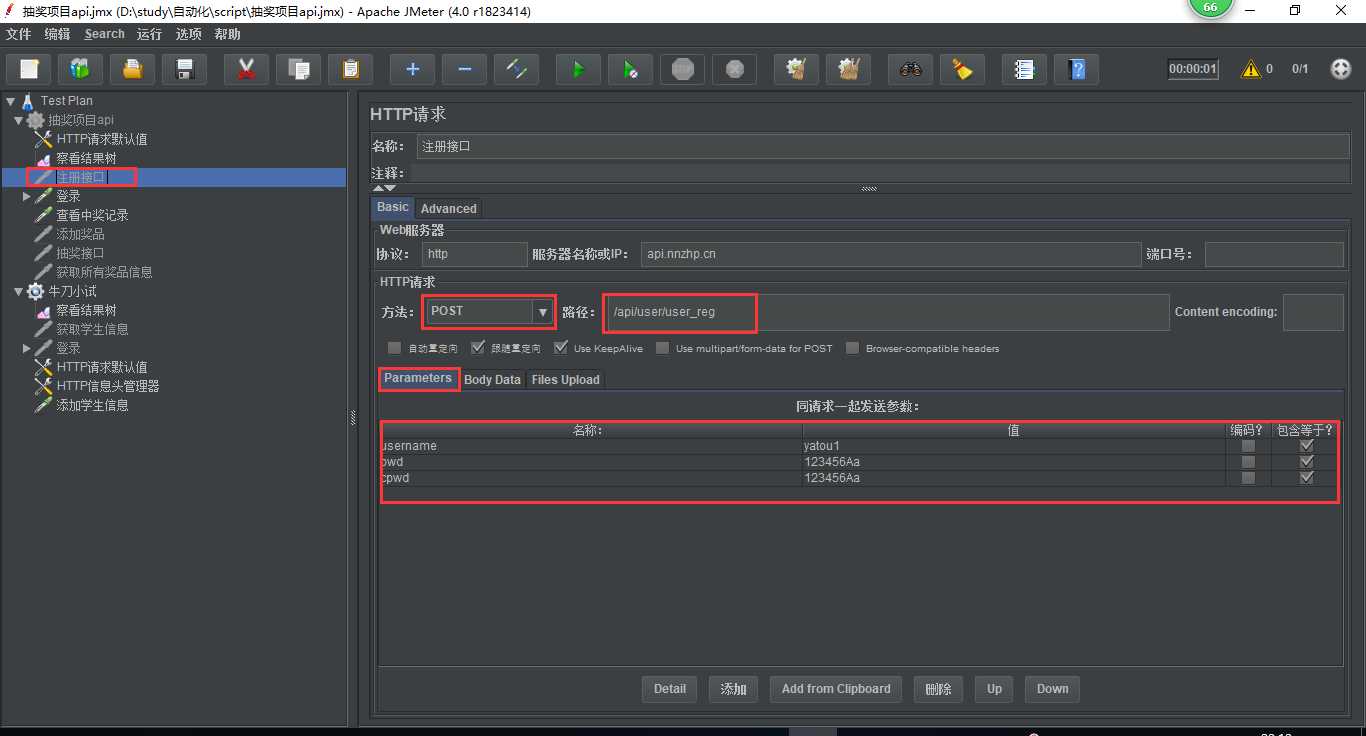Click Add from Clipboard button
Viewport: 1366px width, 736px height.
click(836, 689)
